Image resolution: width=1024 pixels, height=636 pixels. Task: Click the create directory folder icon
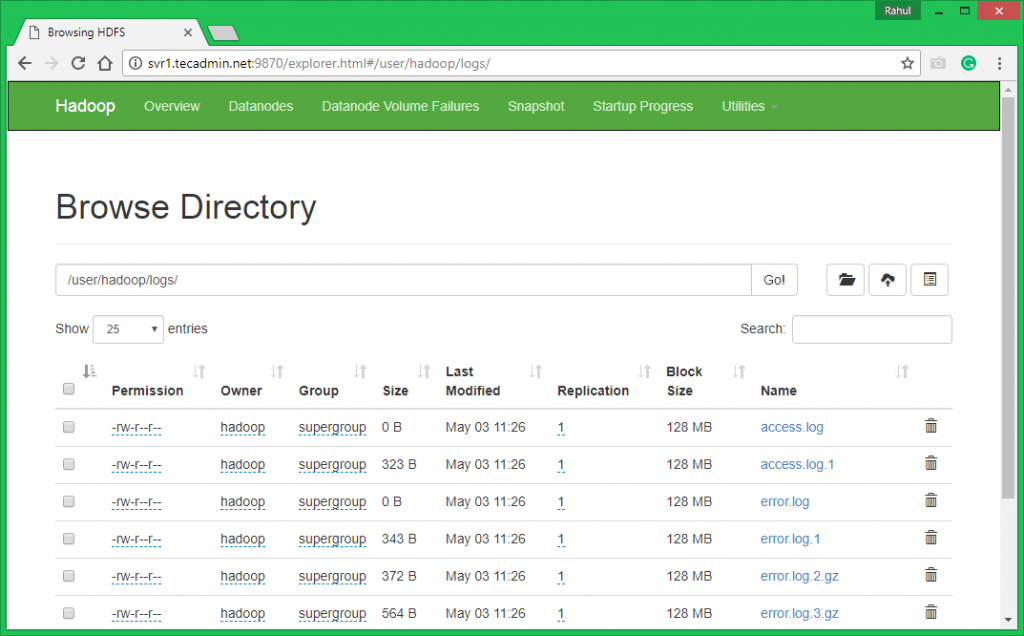846,280
